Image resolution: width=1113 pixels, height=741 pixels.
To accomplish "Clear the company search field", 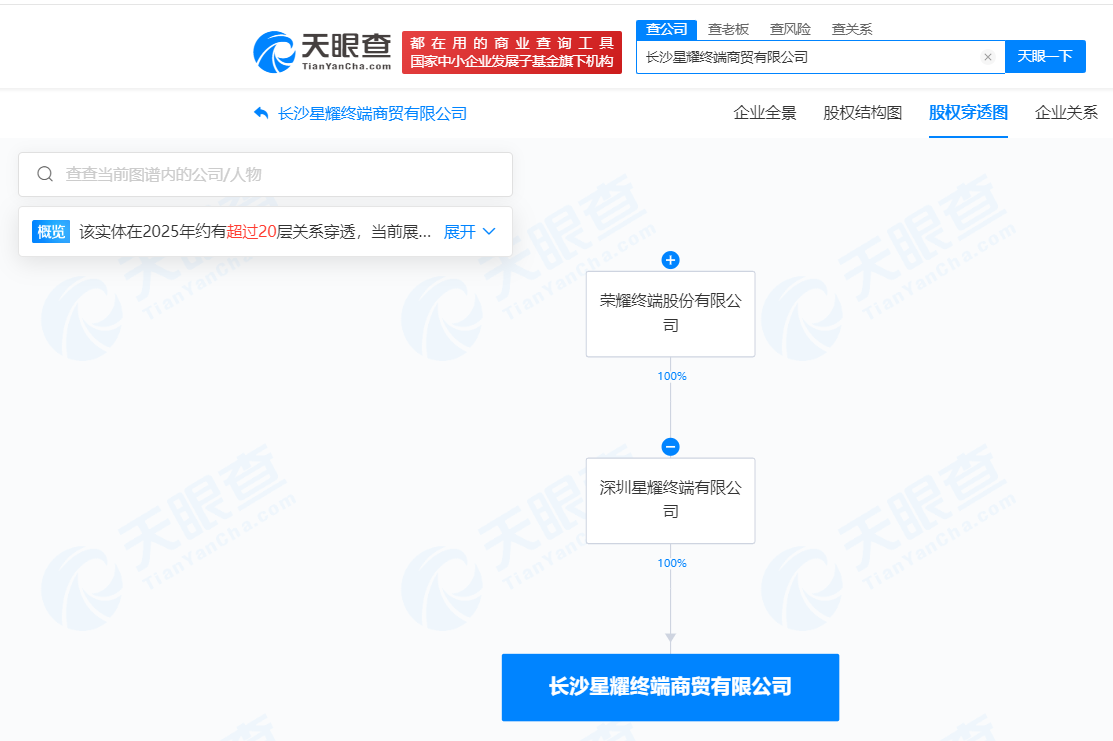I will point(987,57).
